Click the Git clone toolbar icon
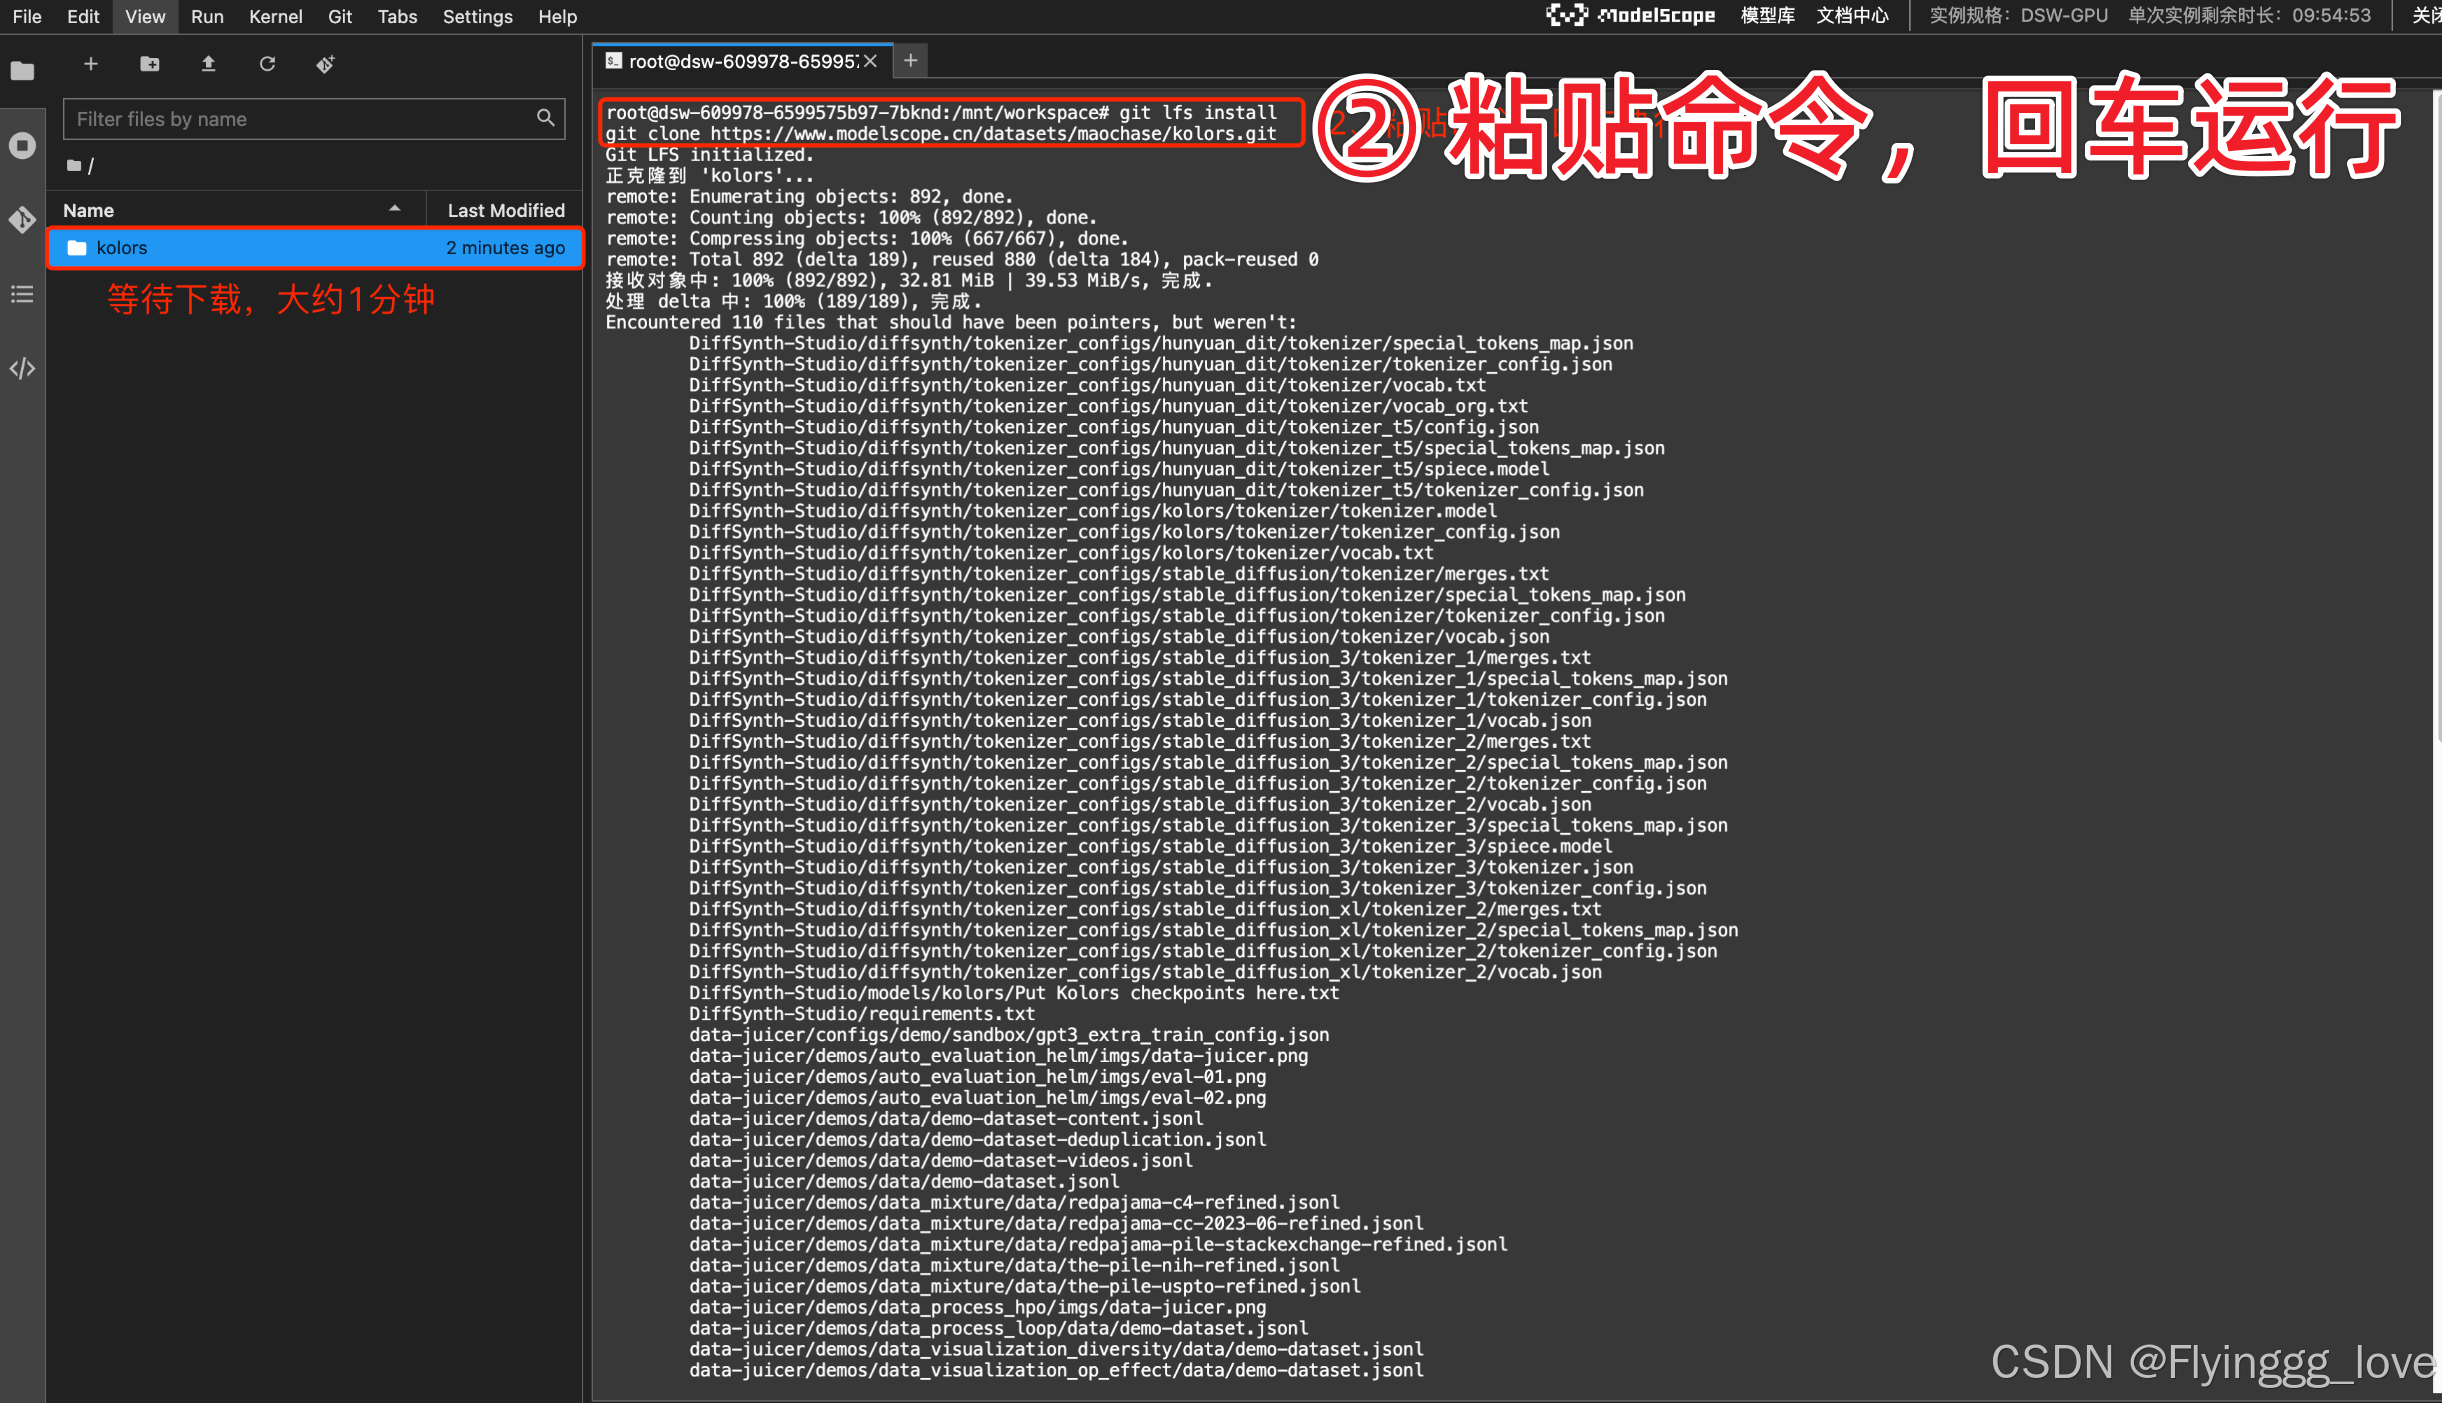 pos(326,64)
